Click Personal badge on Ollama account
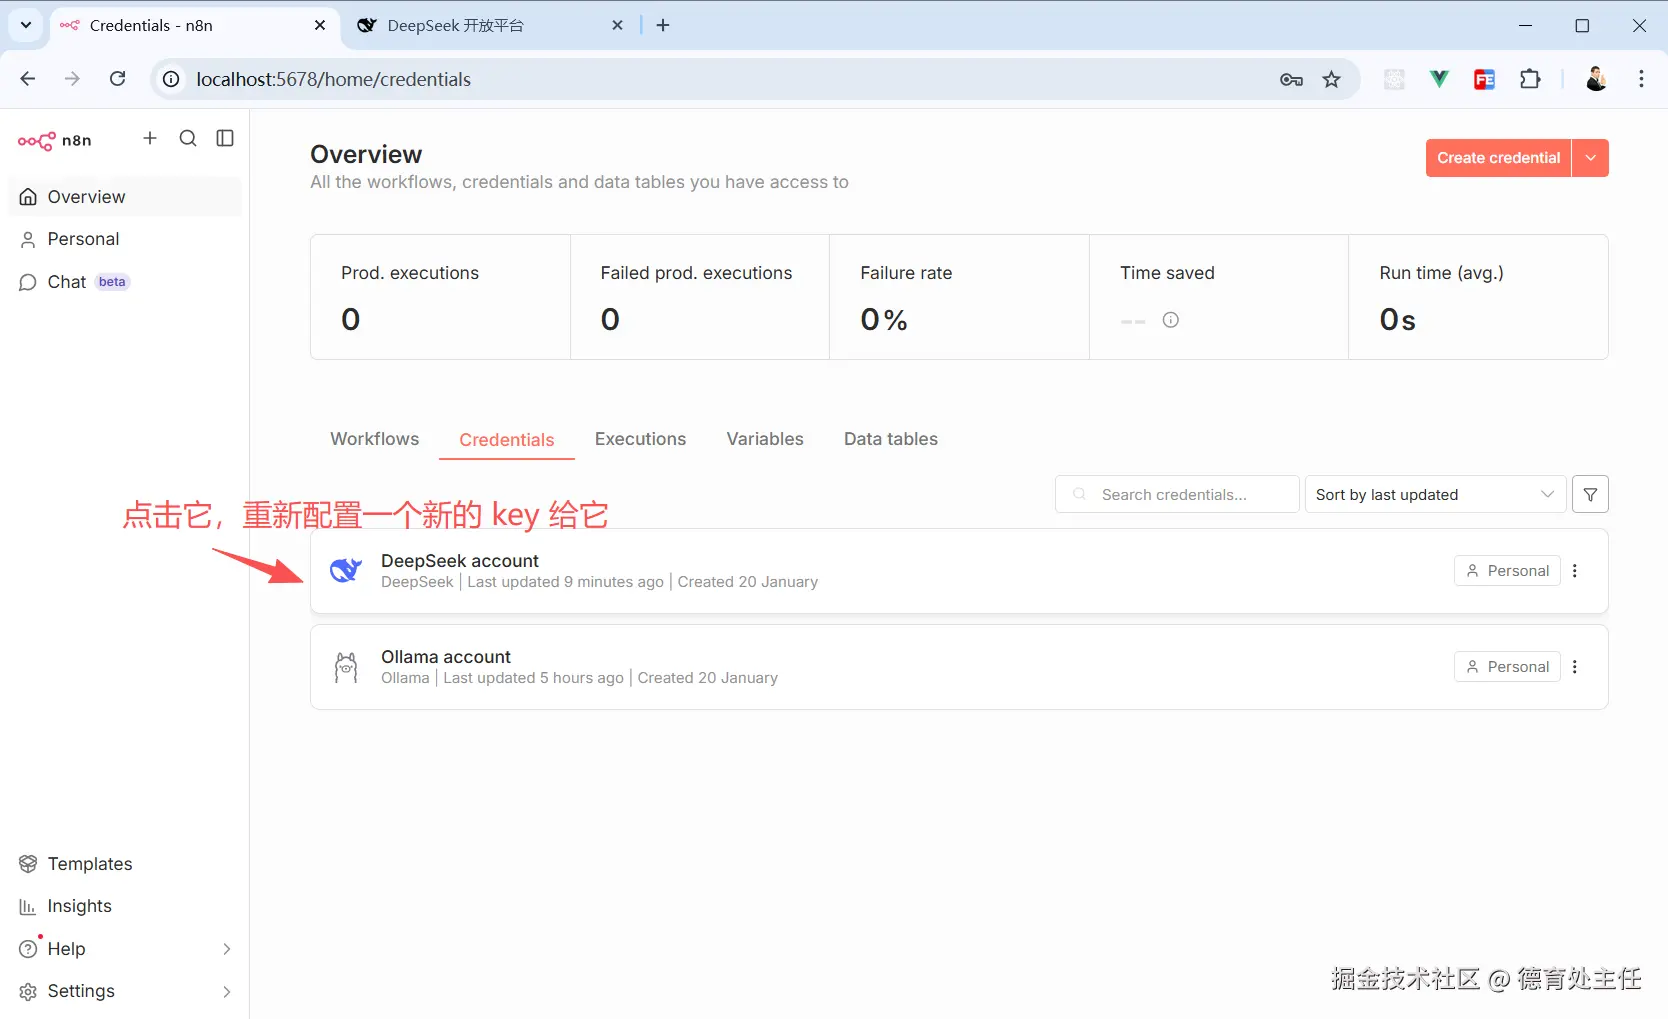Viewport: 1668px width, 1019px height. click(x=1507, y=667)
